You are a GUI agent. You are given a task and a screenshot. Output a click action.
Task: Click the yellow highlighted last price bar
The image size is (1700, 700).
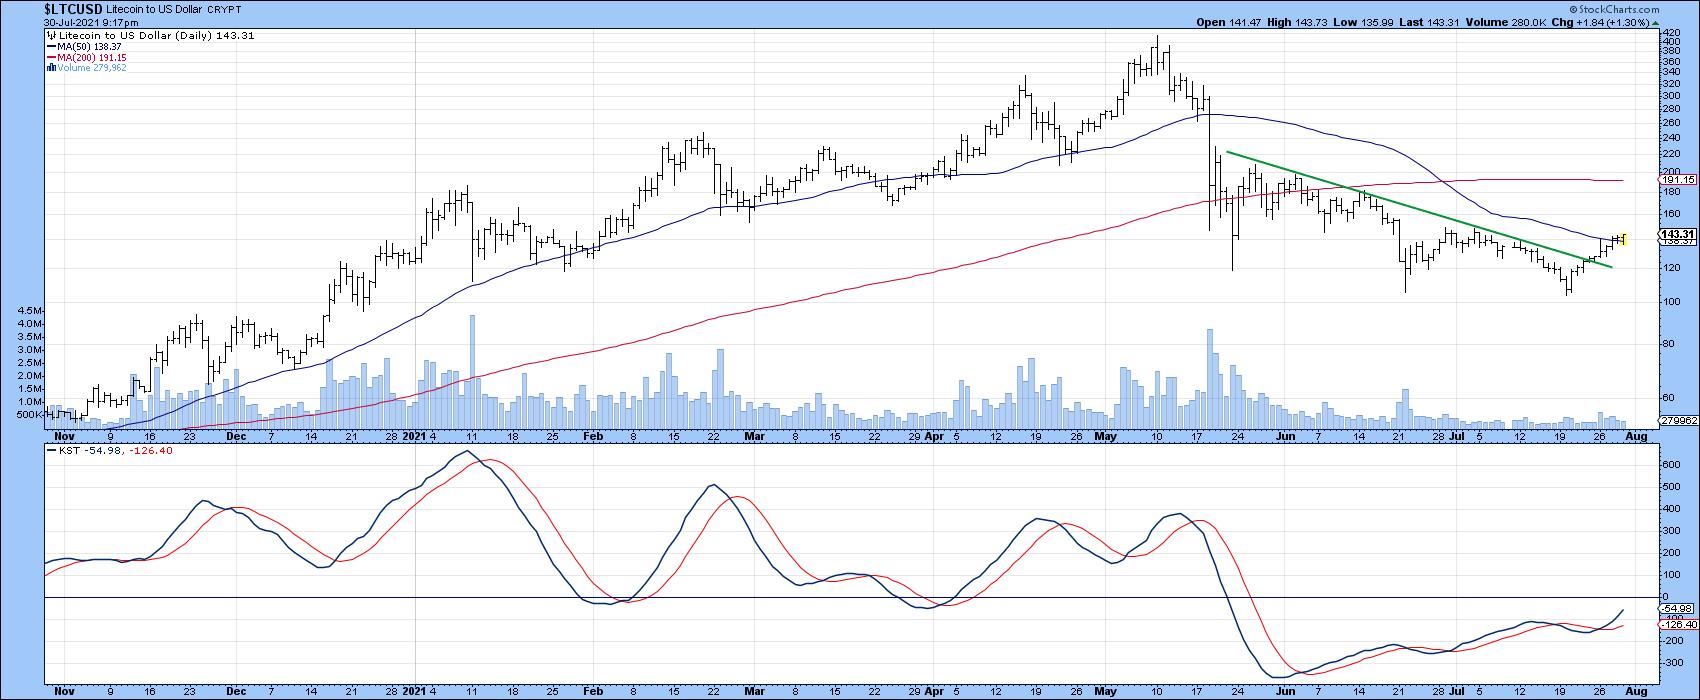click(1622, 238)
